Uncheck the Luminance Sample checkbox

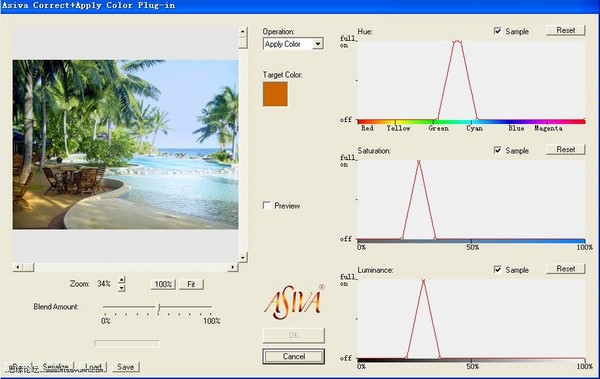[x=497, y=270]
